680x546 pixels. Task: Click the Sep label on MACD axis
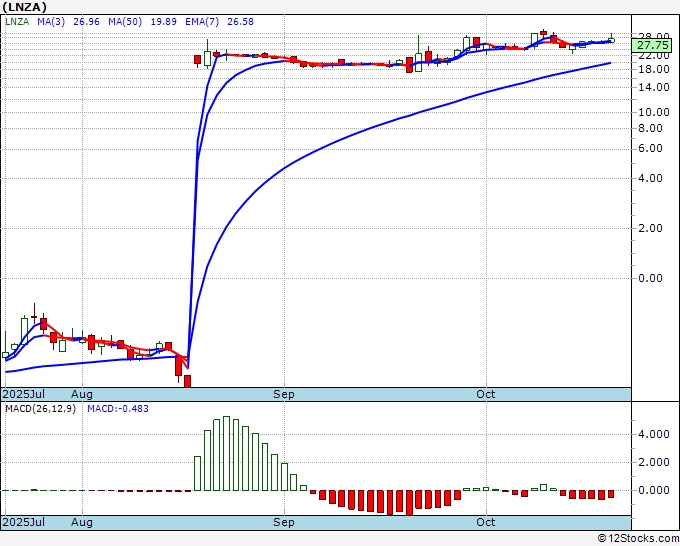[x=284, y=522]
